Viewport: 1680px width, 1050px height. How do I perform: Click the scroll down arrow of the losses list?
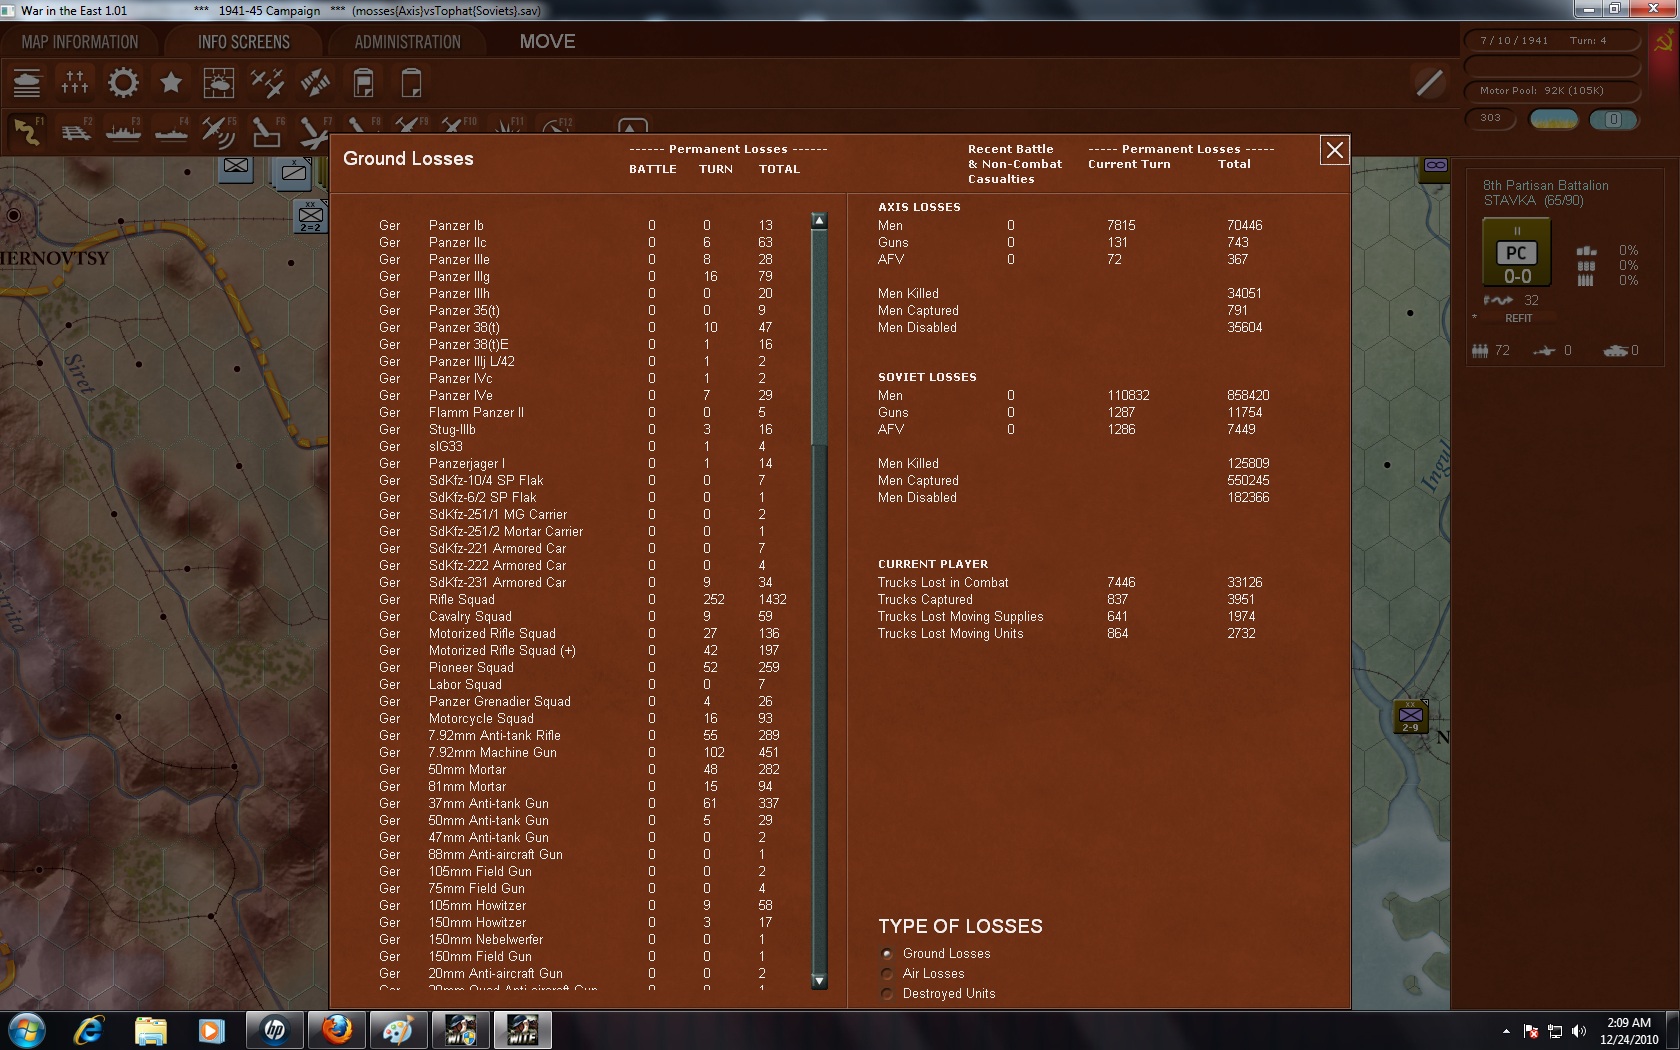click(819, 981)
